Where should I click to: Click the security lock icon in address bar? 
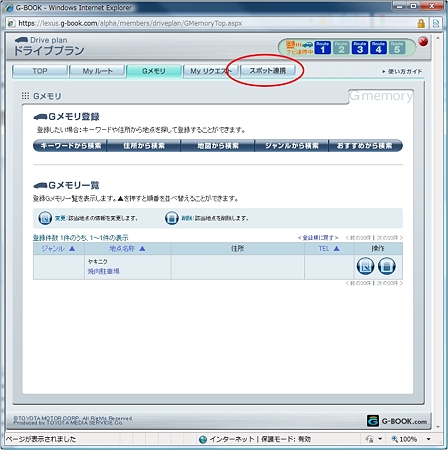coord(421,23)
